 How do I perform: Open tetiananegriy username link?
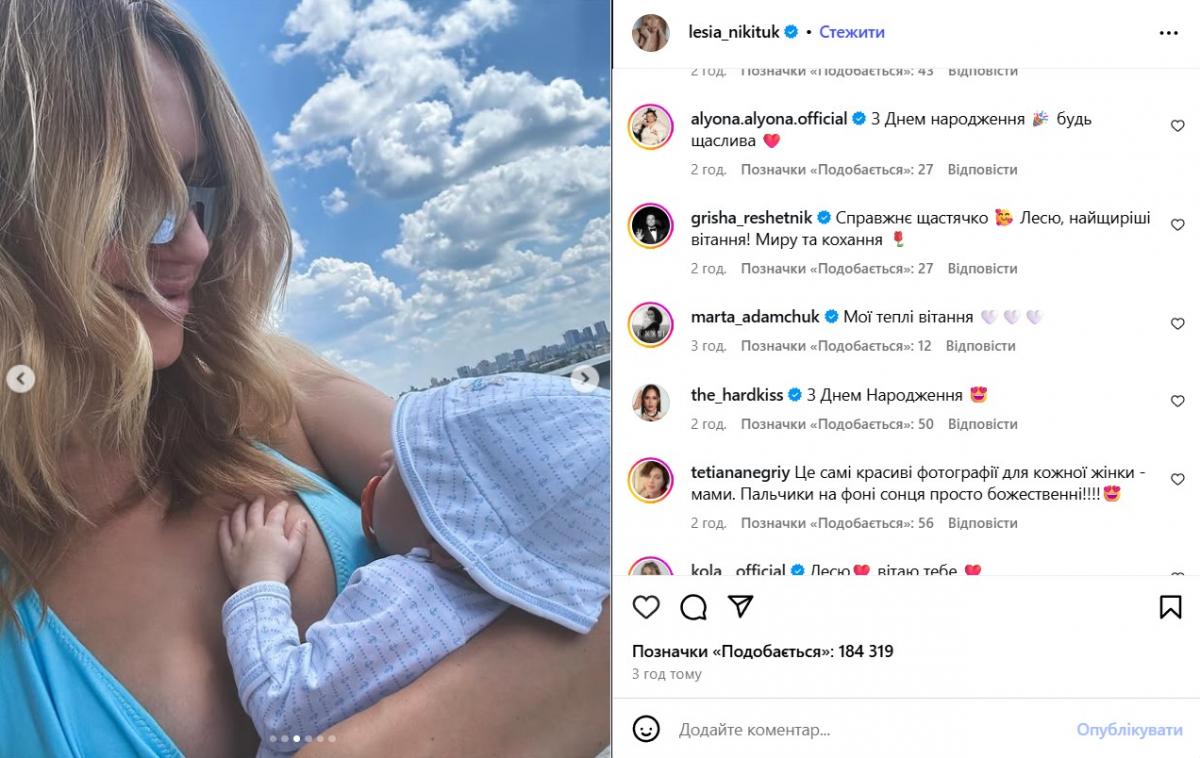click(740, 472)
